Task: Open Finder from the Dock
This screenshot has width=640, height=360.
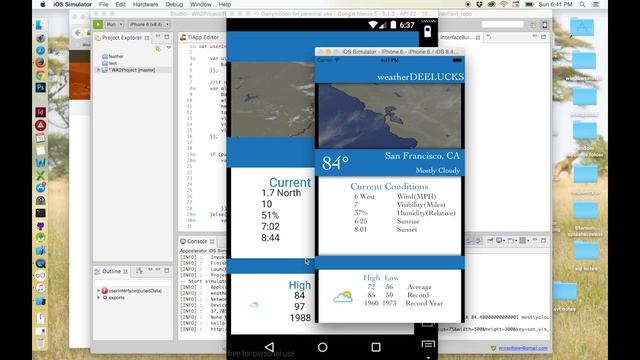Action: click(x=40, y=25)
